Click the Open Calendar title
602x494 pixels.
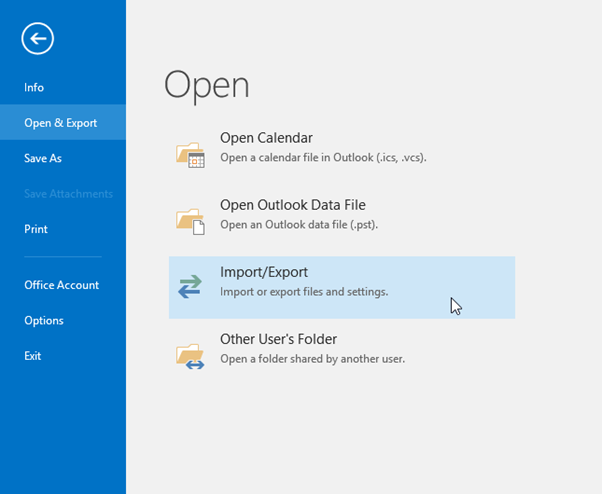click(266, 138)
